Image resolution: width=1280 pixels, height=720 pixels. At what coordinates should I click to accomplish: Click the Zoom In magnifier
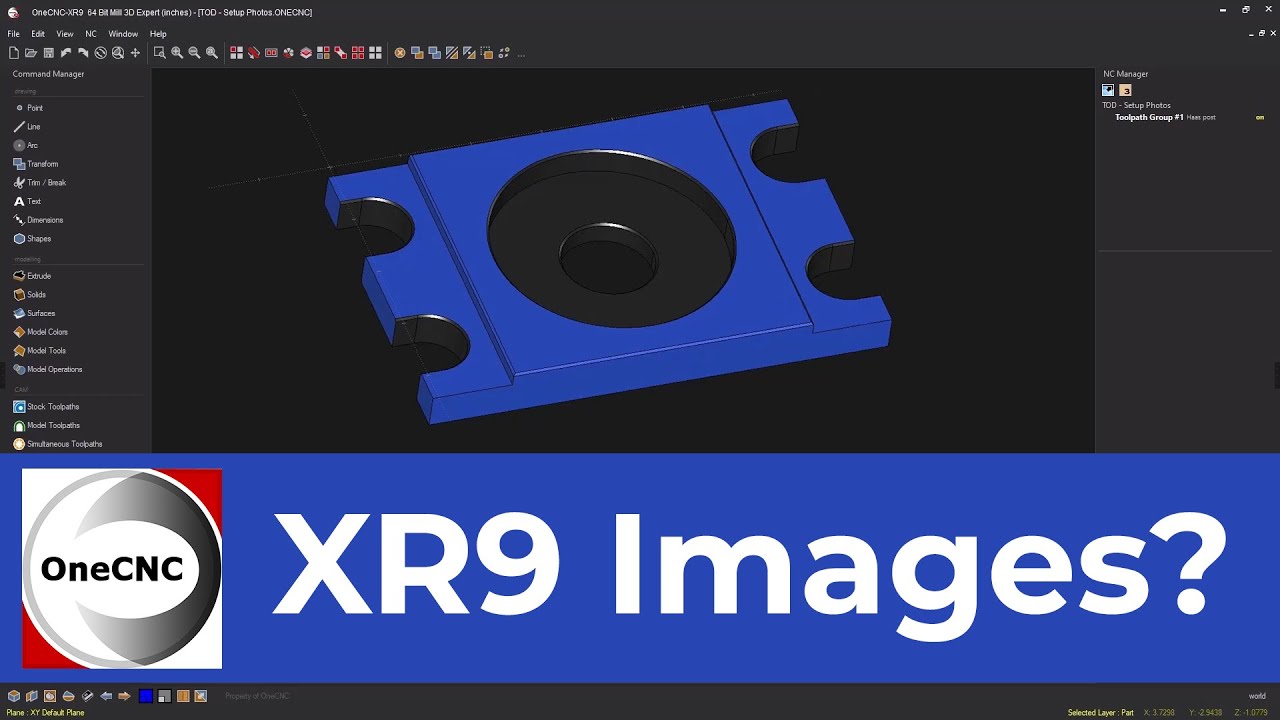pos(177,53)
